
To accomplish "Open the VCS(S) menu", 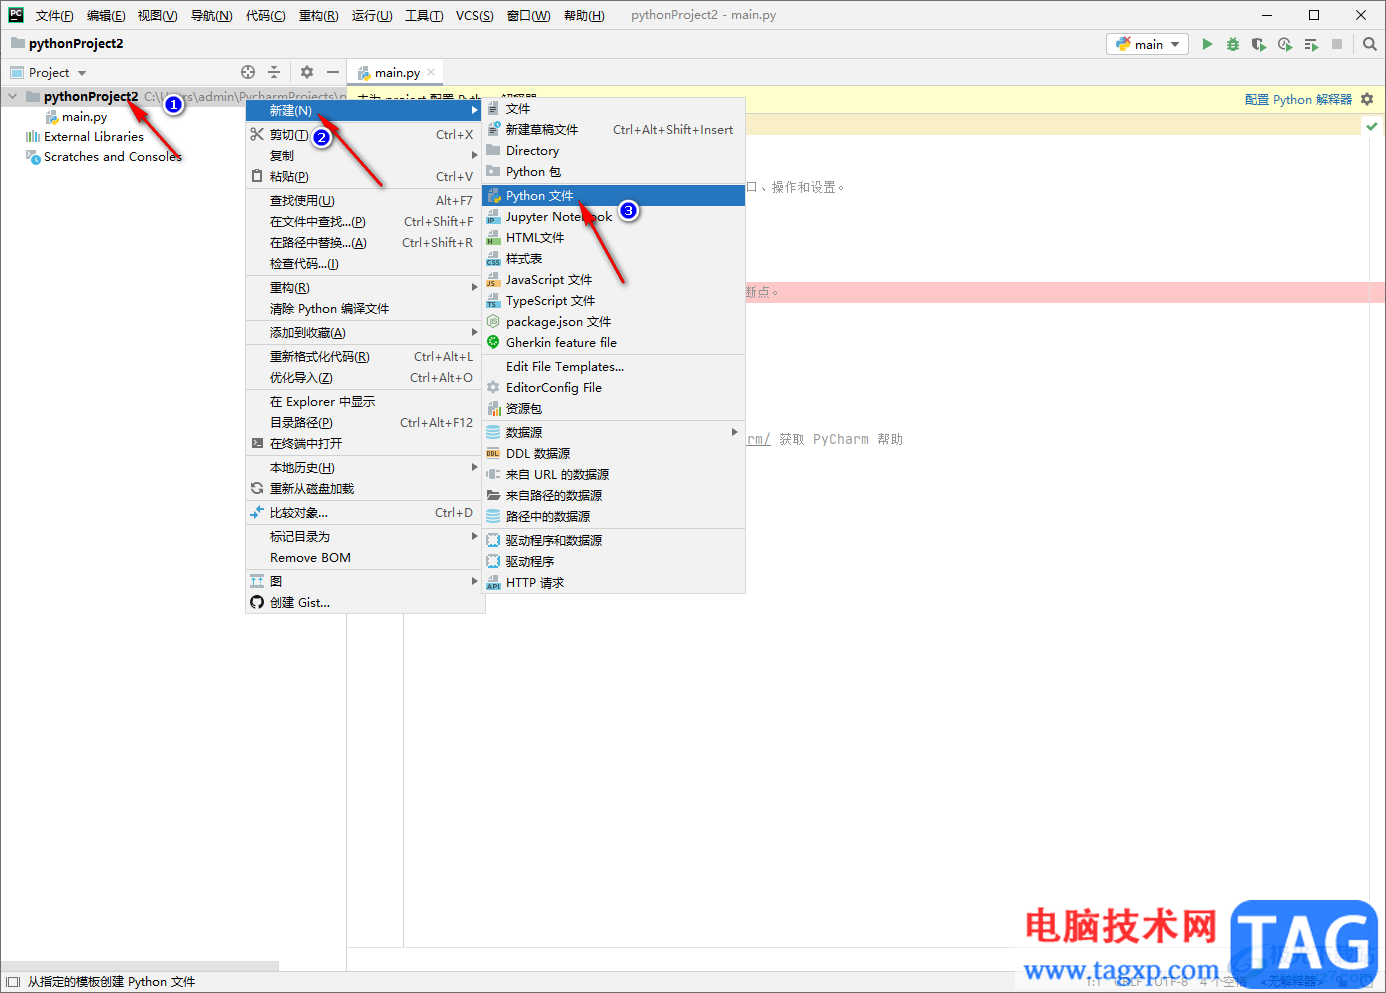I will point(474,15).
